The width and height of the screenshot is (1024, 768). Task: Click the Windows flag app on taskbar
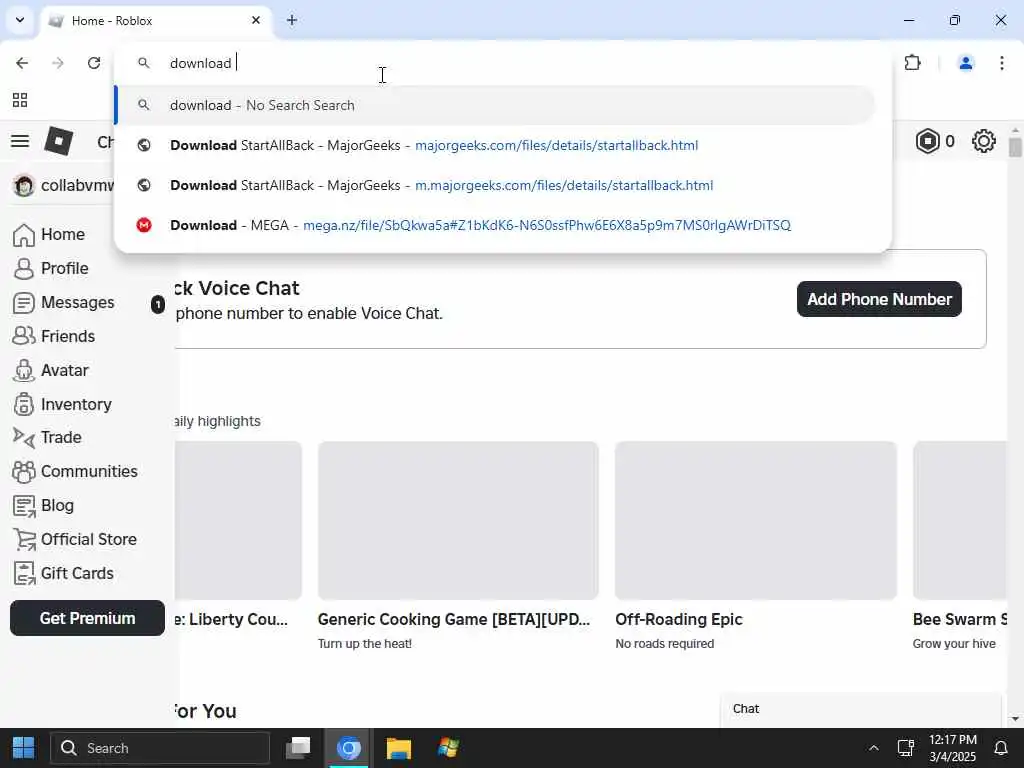pos(448,748)
